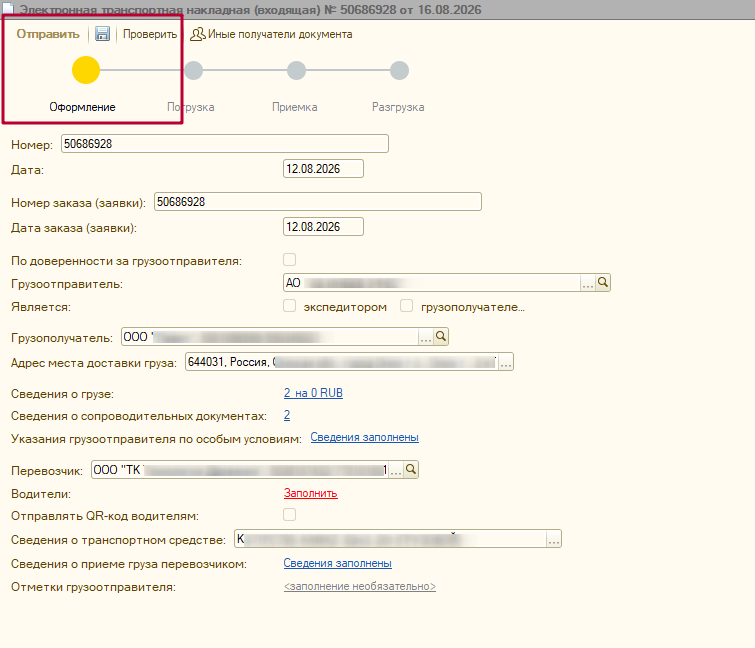Click the Грузоотправитель input field

coord(431,283)
